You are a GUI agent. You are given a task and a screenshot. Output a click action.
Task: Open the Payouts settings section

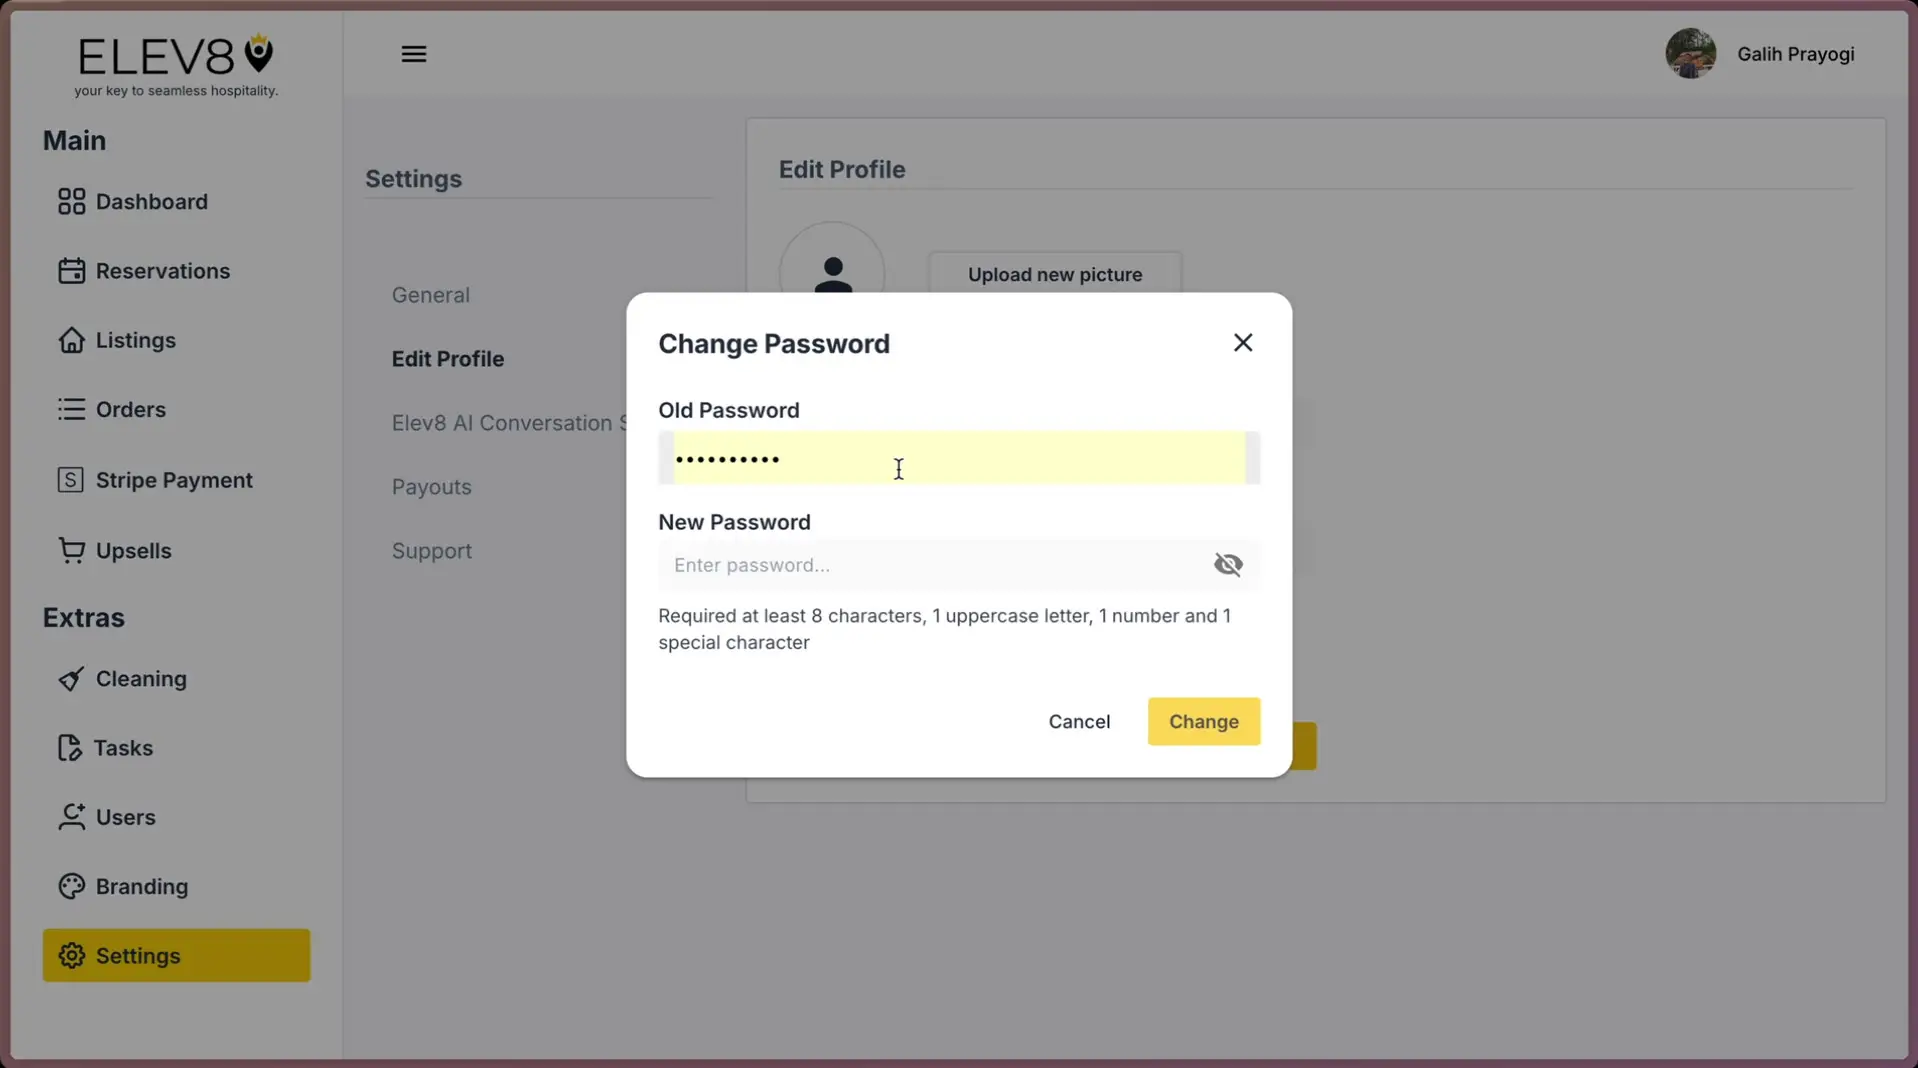click(x=431, y=487)
